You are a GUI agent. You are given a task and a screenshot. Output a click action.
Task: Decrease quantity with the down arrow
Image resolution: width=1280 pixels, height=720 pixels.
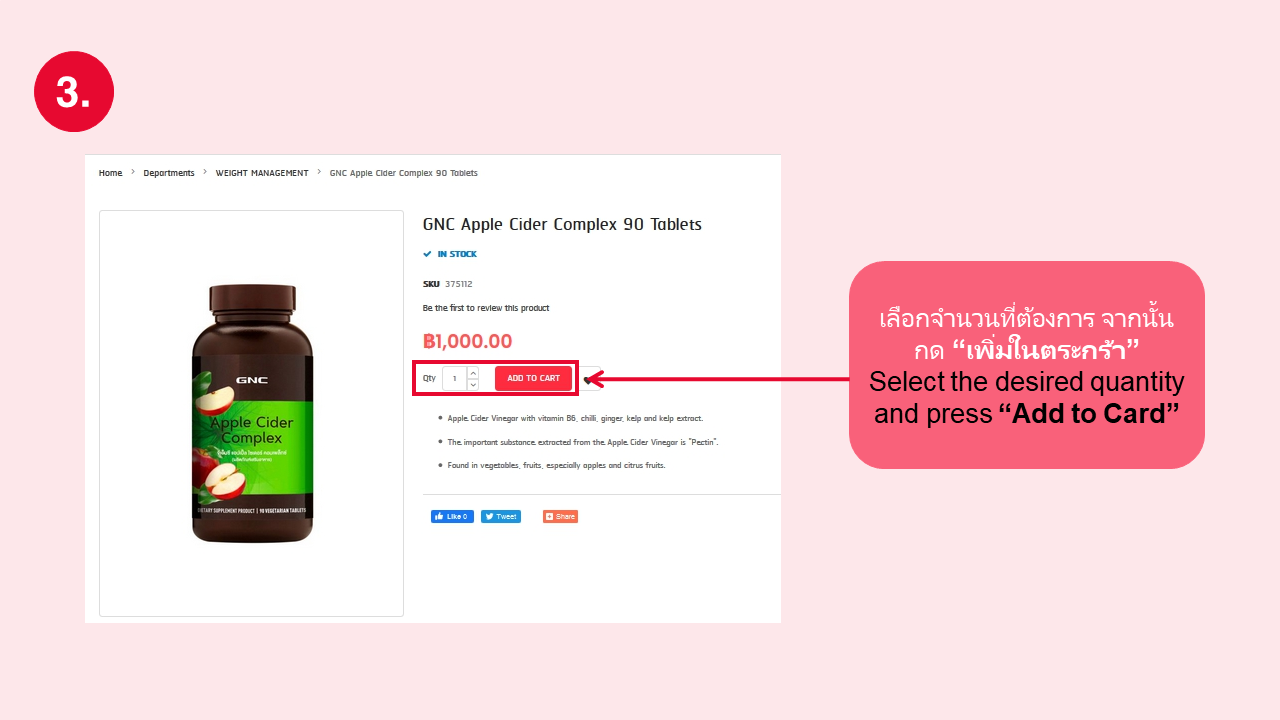pyautogui.click(x=473, y=384)
